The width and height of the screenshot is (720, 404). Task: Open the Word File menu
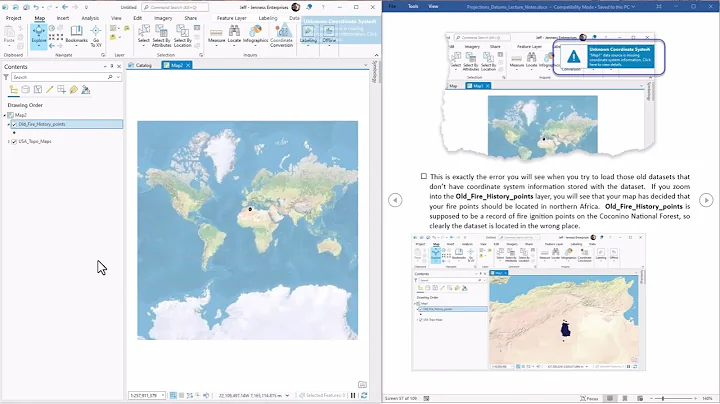392,6
